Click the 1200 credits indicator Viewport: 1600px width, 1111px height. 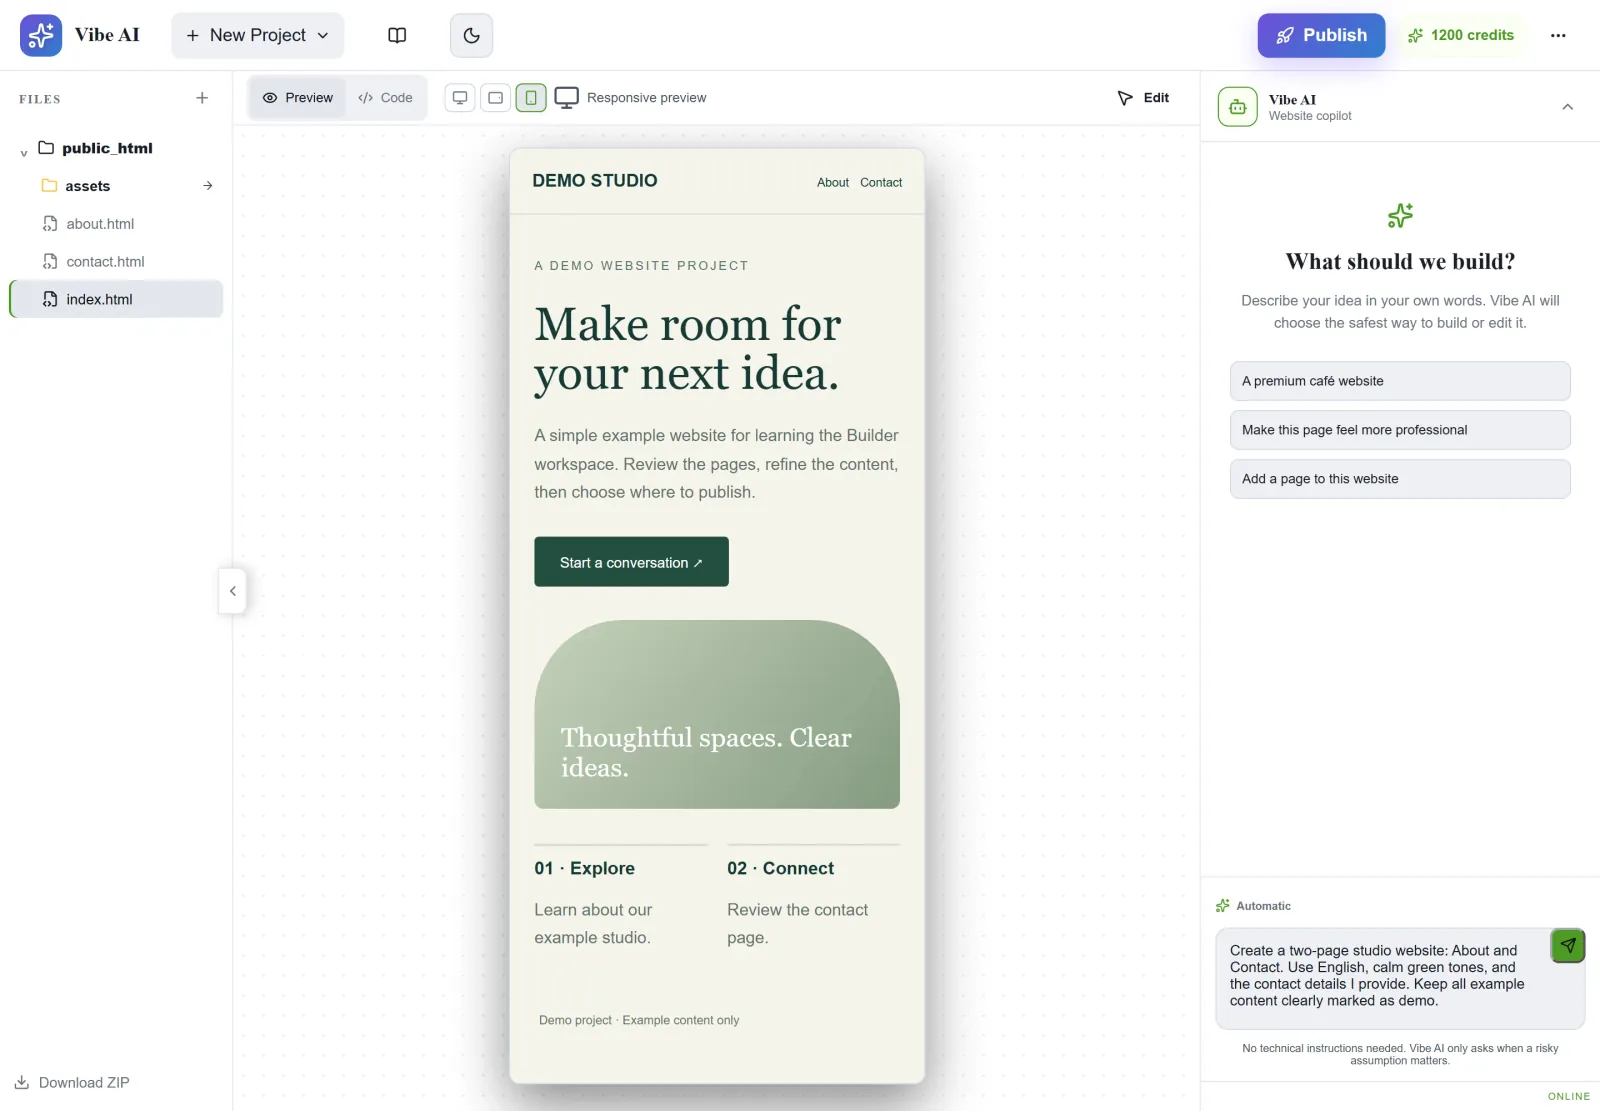tap(1461, 35)
